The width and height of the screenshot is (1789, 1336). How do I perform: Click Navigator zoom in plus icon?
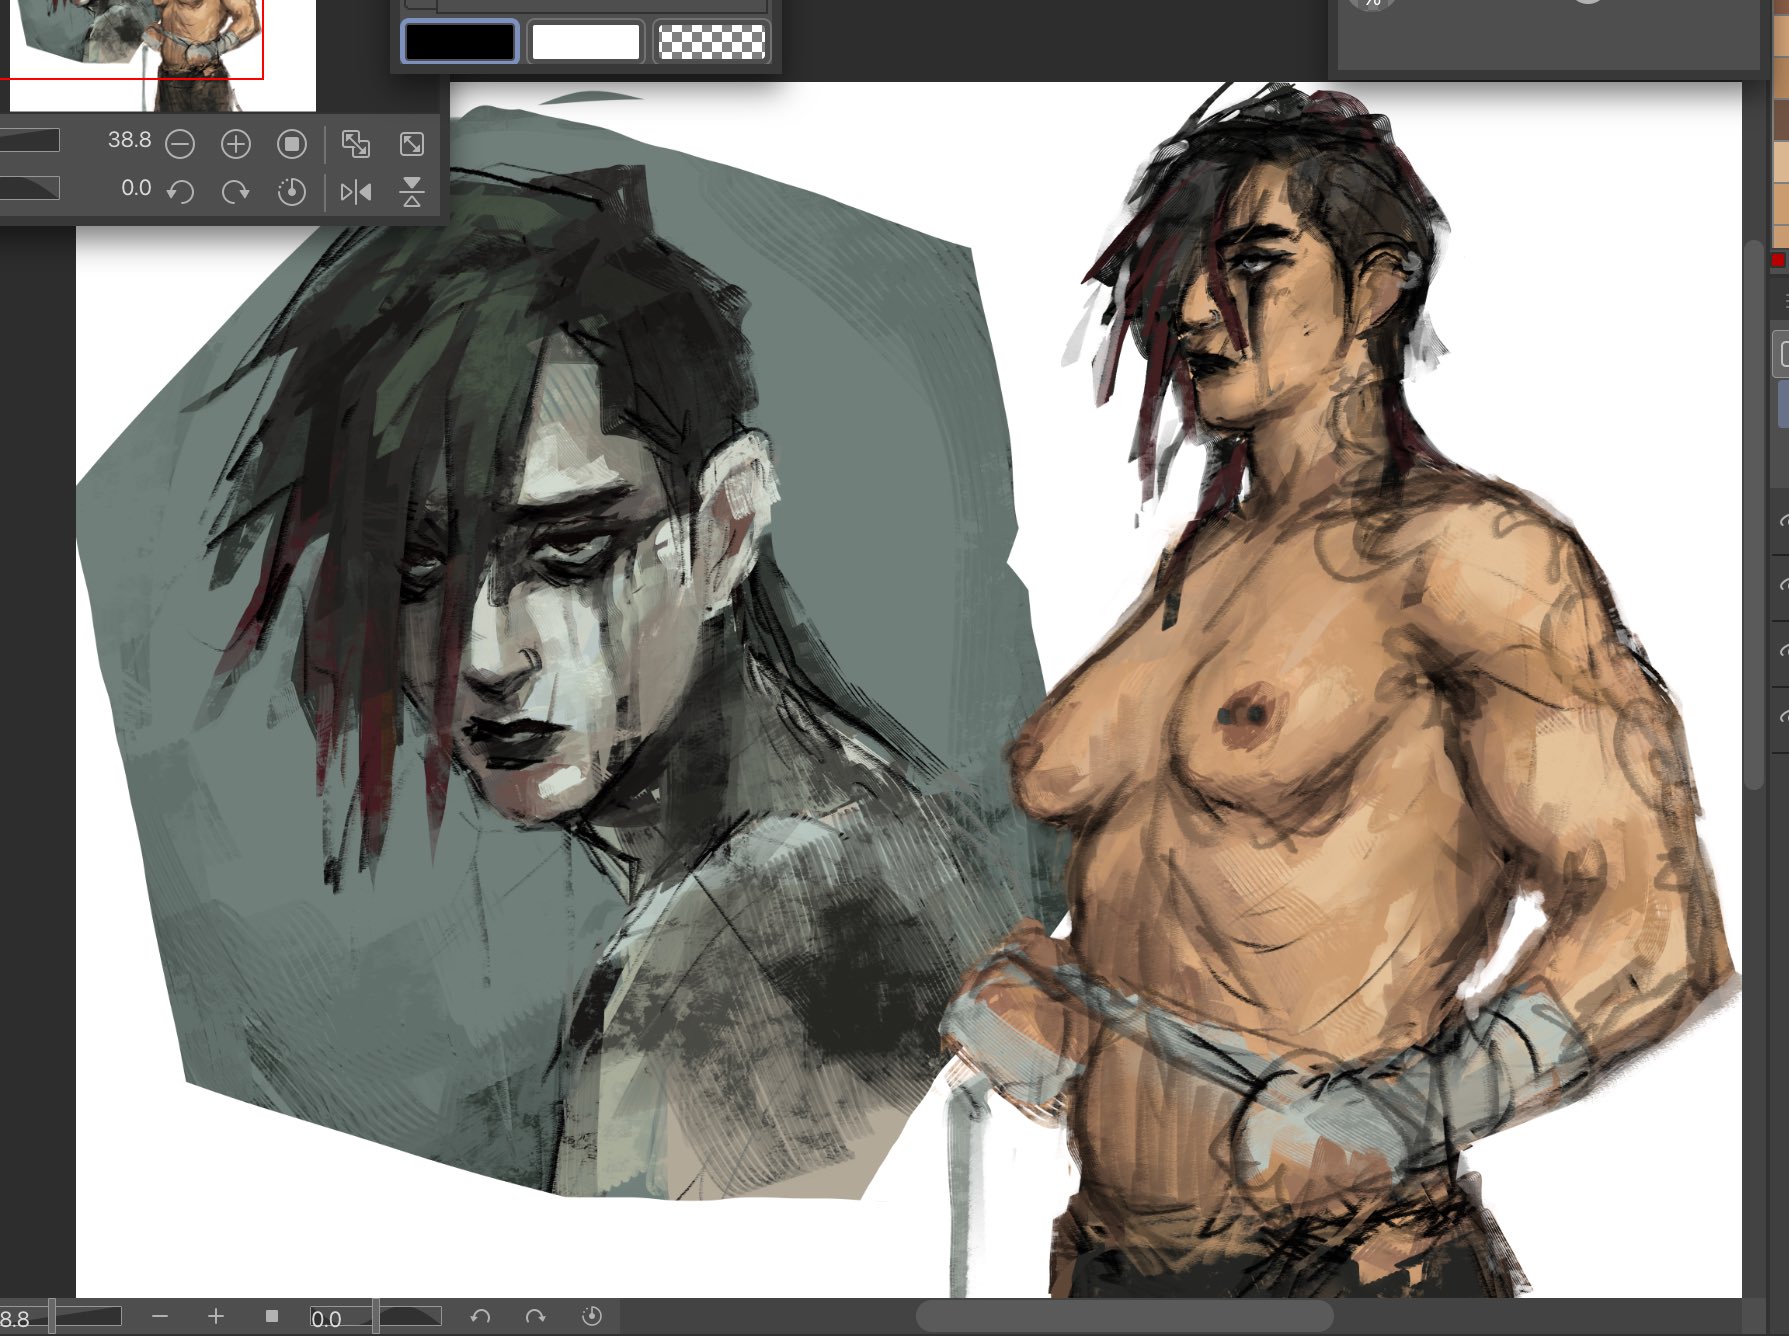(236, 145)
